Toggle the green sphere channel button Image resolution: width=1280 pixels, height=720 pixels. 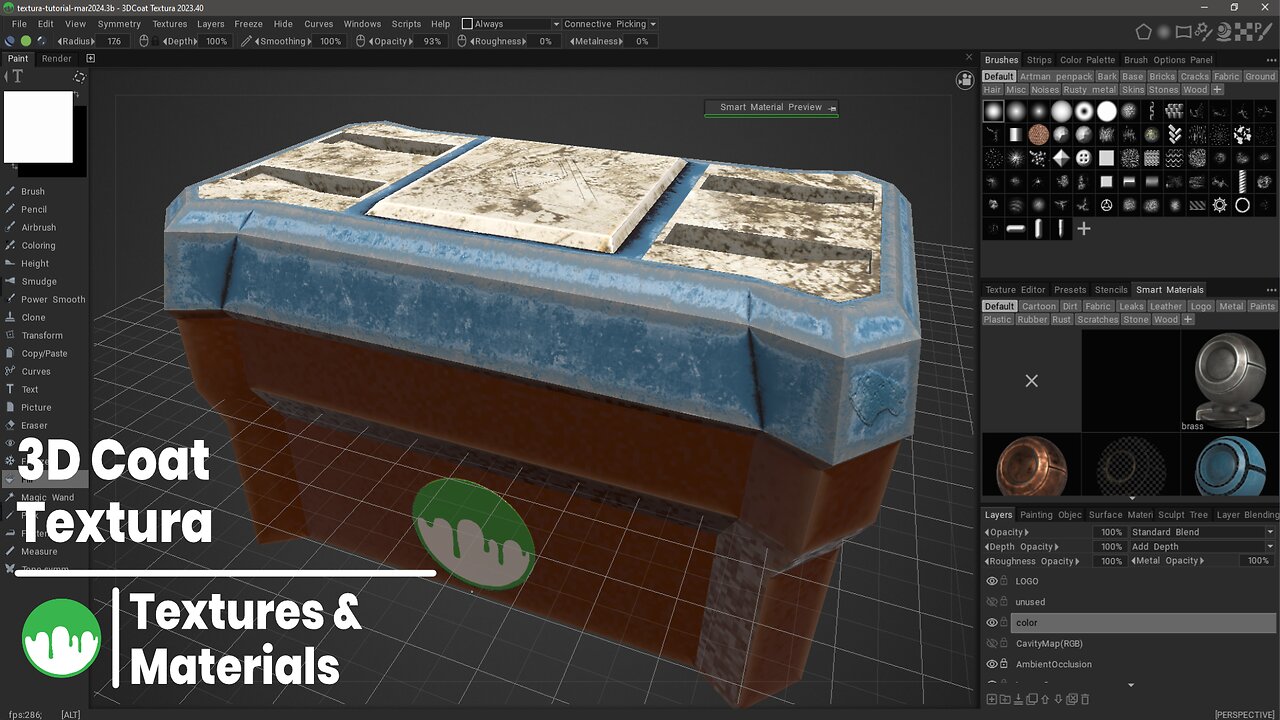(x=26, y=41)
